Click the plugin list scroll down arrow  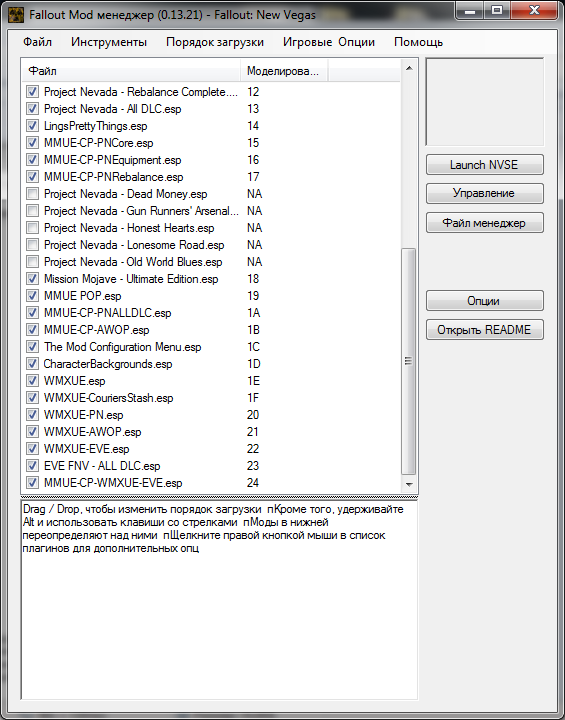pos(409,484)
